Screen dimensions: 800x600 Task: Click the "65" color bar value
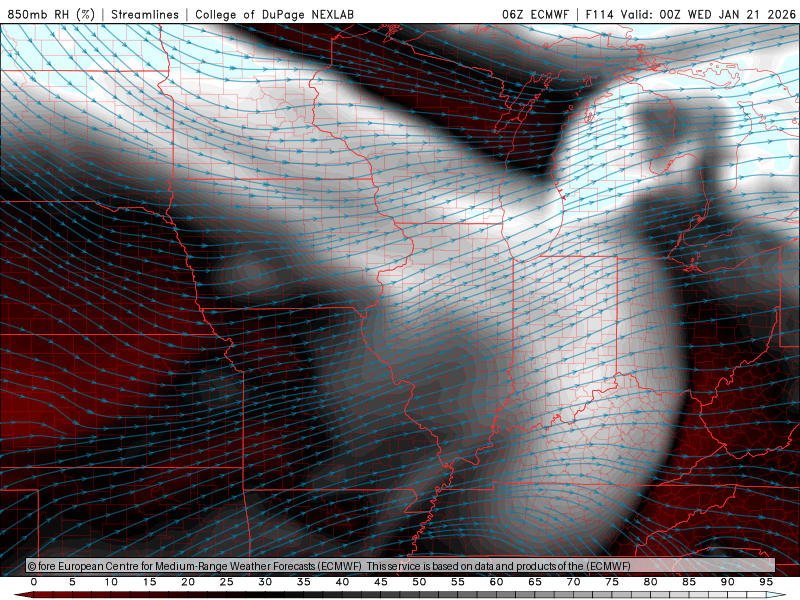[x=535, y=582]
